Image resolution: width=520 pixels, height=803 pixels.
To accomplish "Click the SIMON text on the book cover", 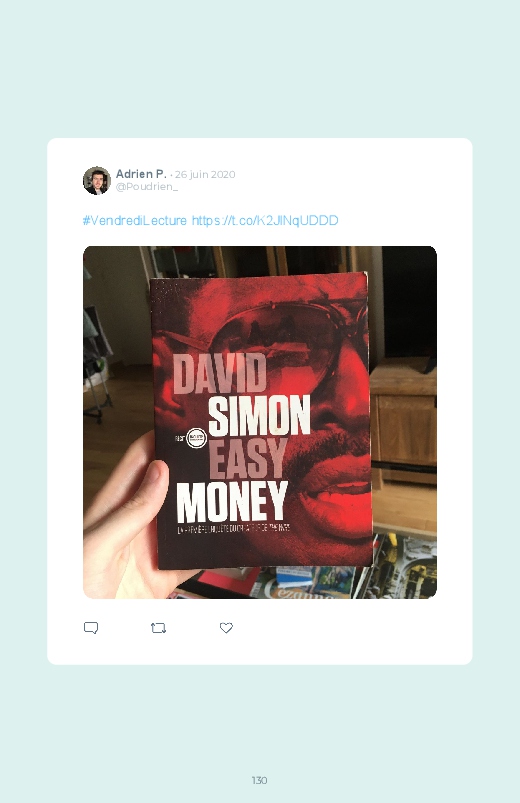I will click(259, 415).
